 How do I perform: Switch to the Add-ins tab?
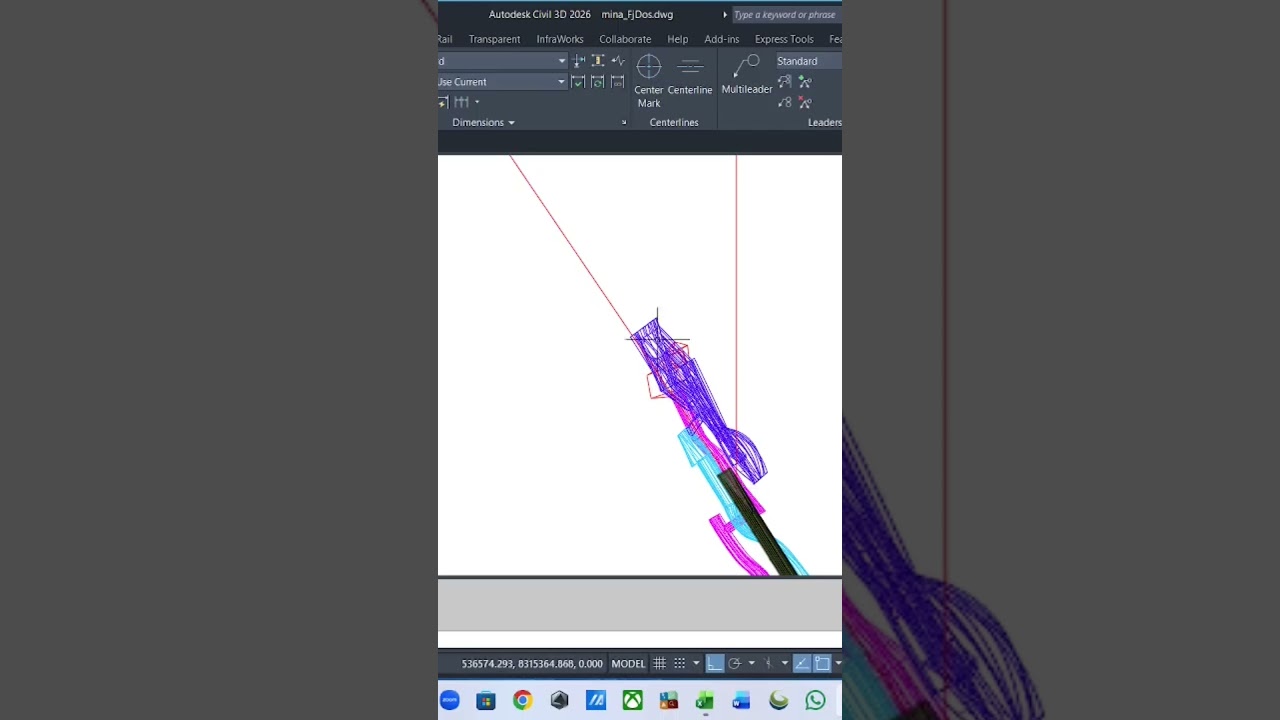point(722,39)
